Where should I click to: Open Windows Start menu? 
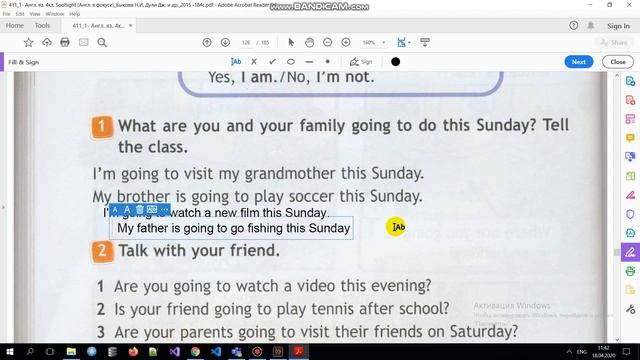pyautogui.click(x=9, y=351)
